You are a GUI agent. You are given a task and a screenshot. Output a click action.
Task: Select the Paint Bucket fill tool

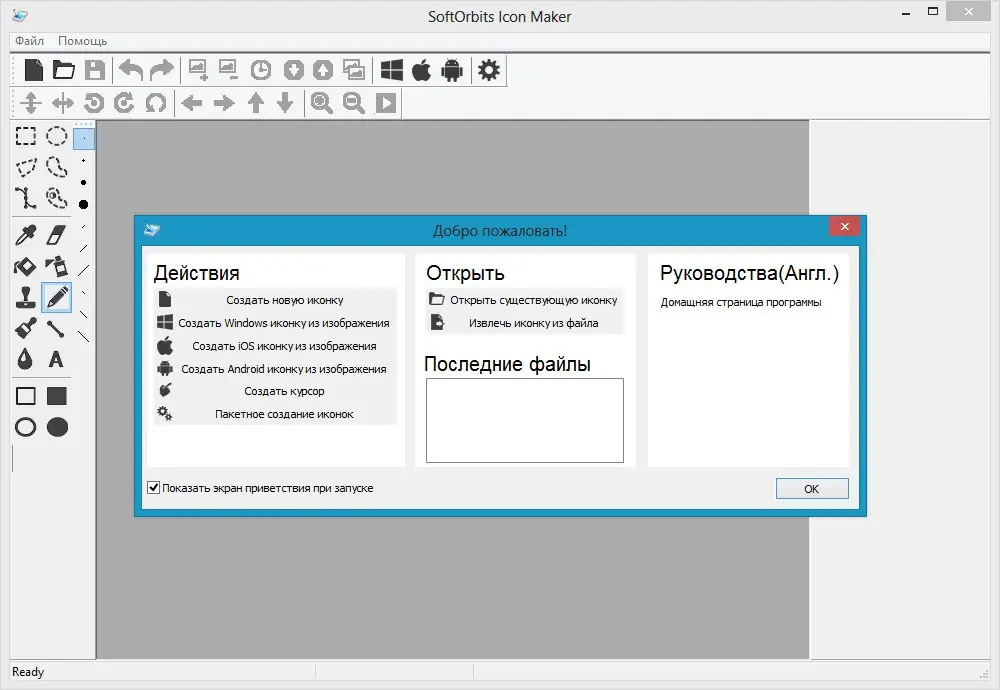(24, 265)
